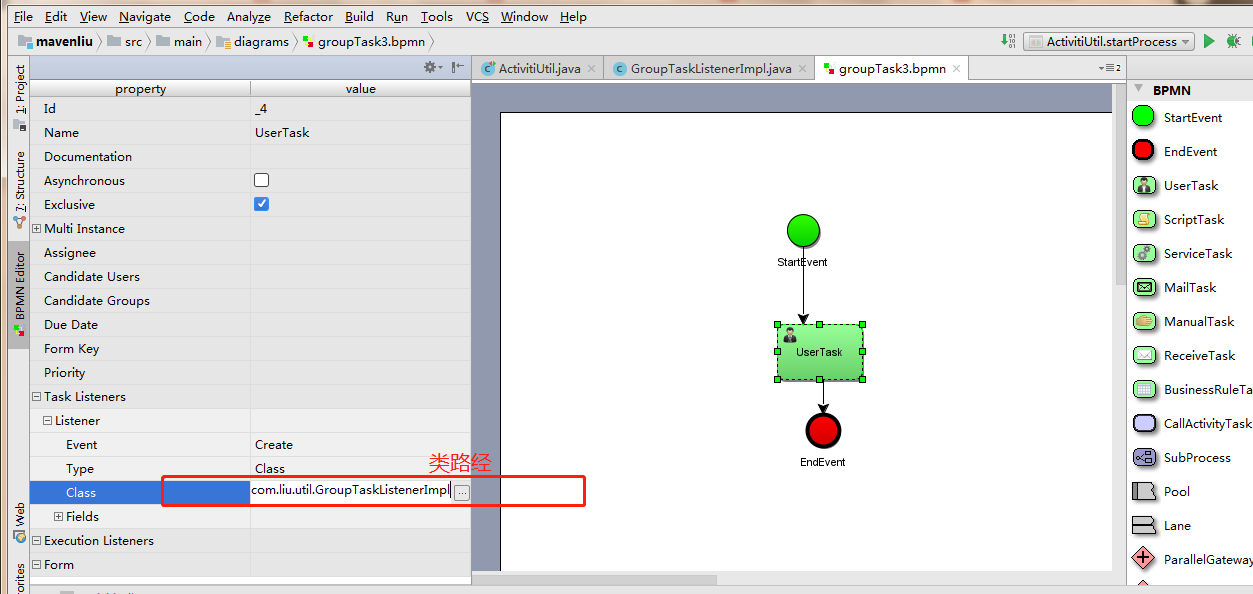
Task: Select the UserTask node on the canvas
Action: (x=820, y=352)
